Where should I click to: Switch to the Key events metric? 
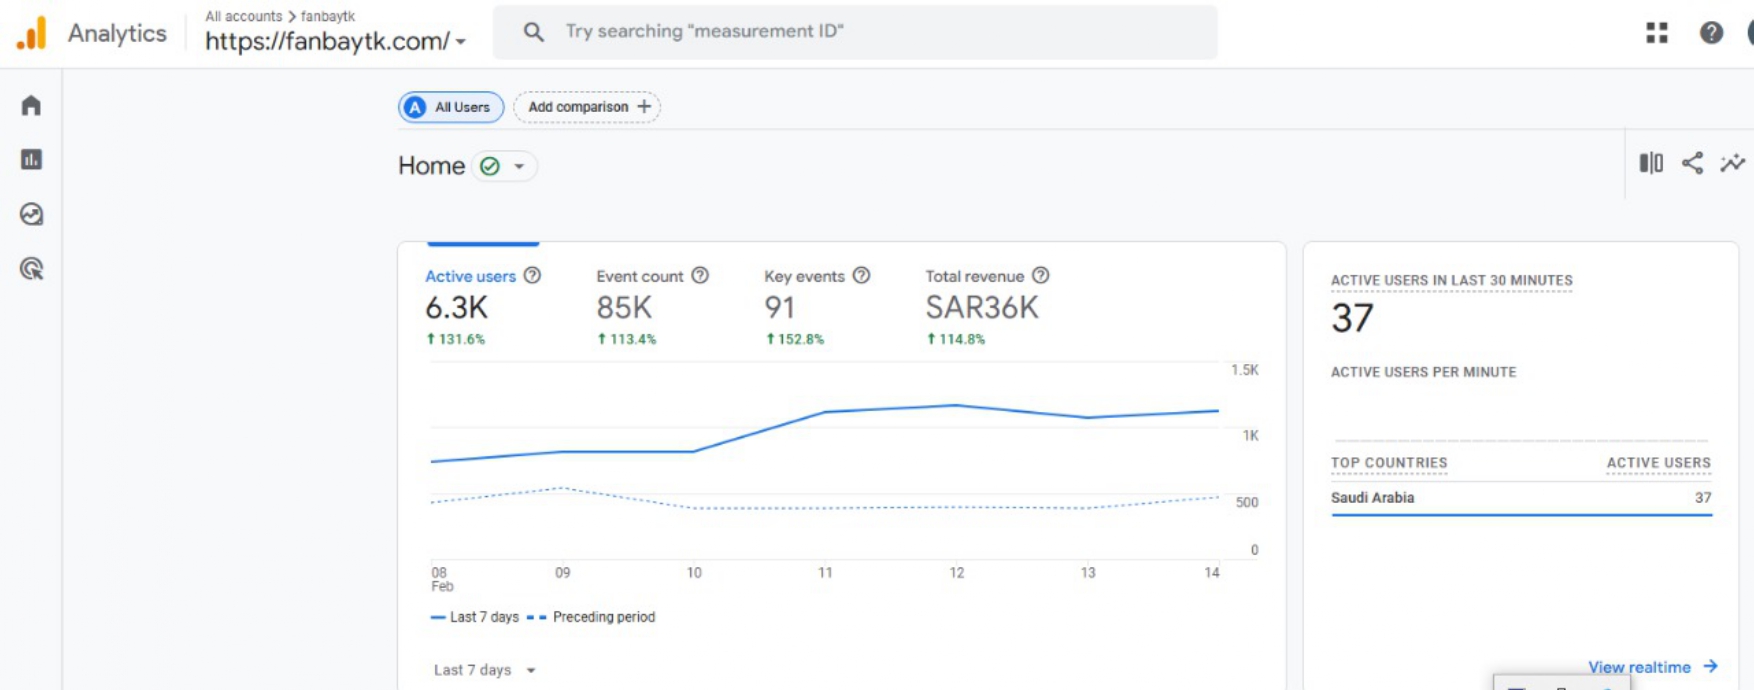(x=804, y=276)
